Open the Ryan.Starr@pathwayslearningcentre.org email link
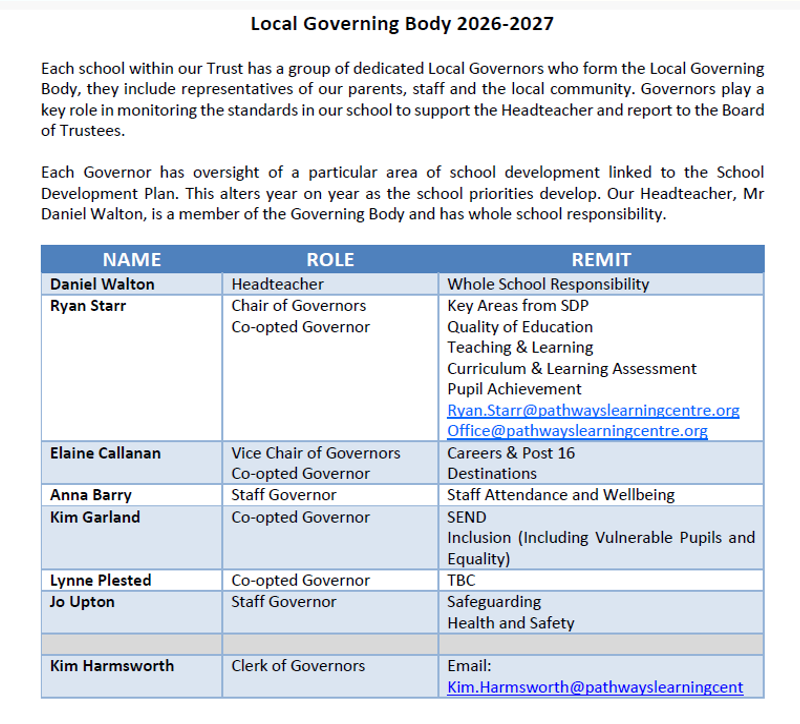 click(x=593, y=411)
